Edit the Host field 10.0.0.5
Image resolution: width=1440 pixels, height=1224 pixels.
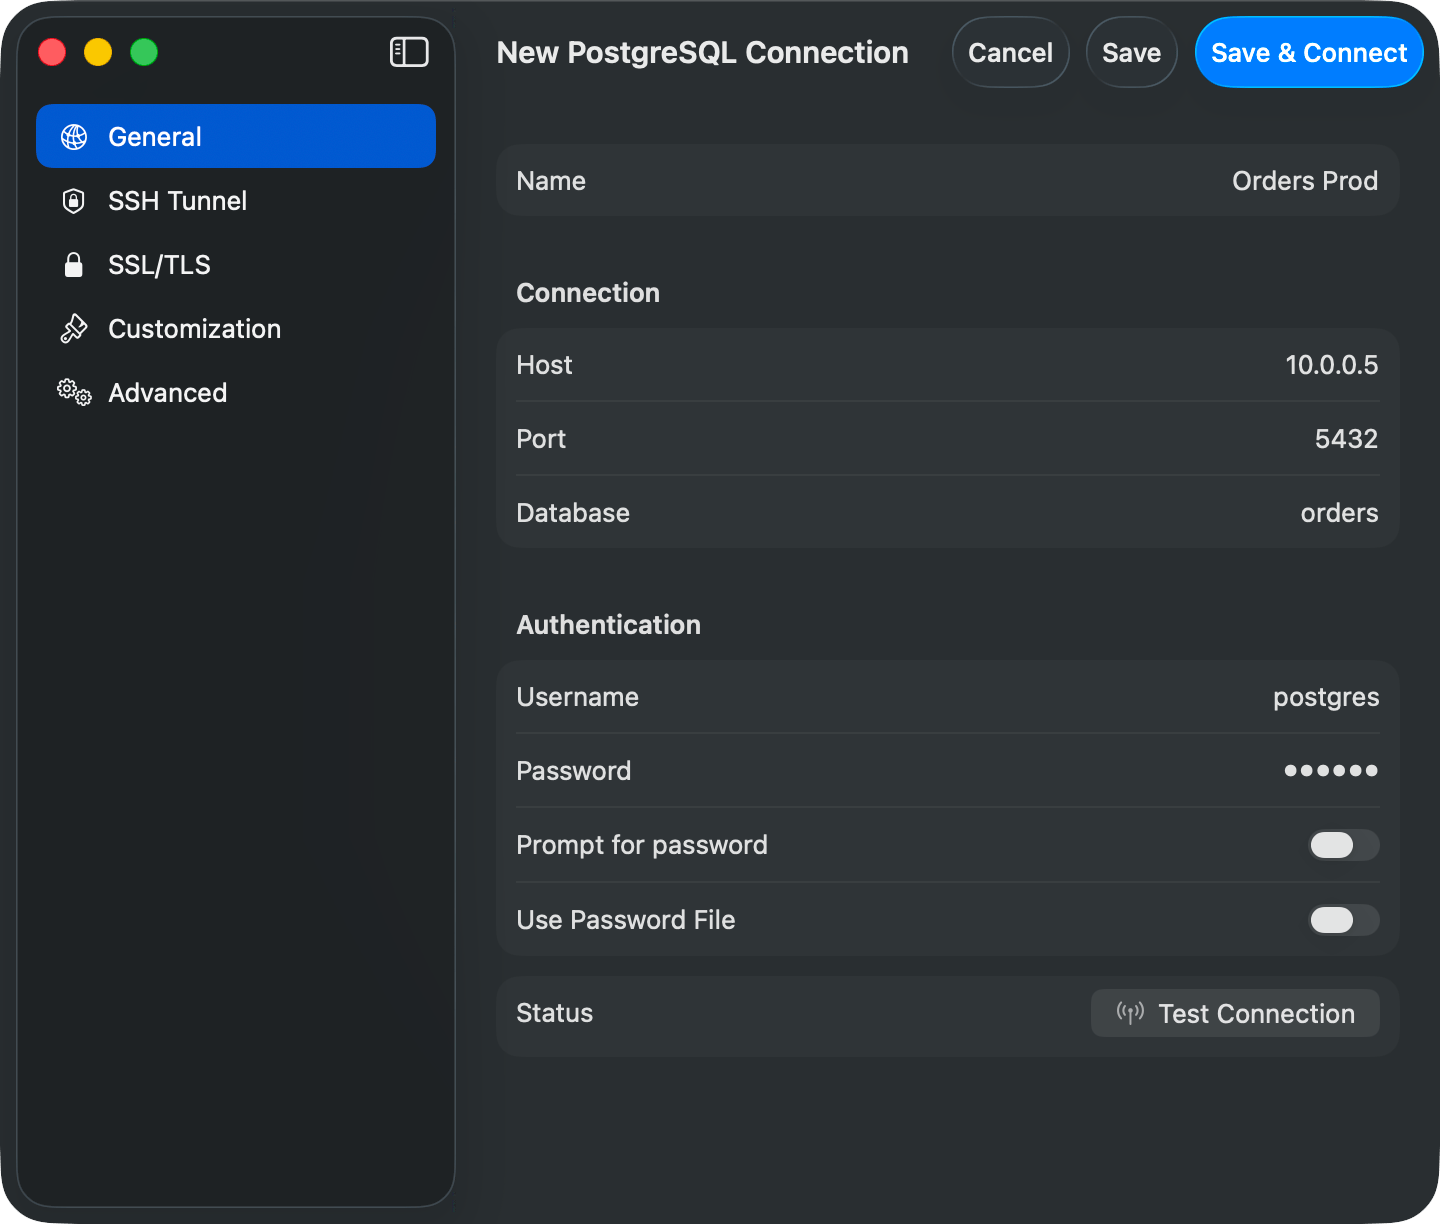click(947, 365)
